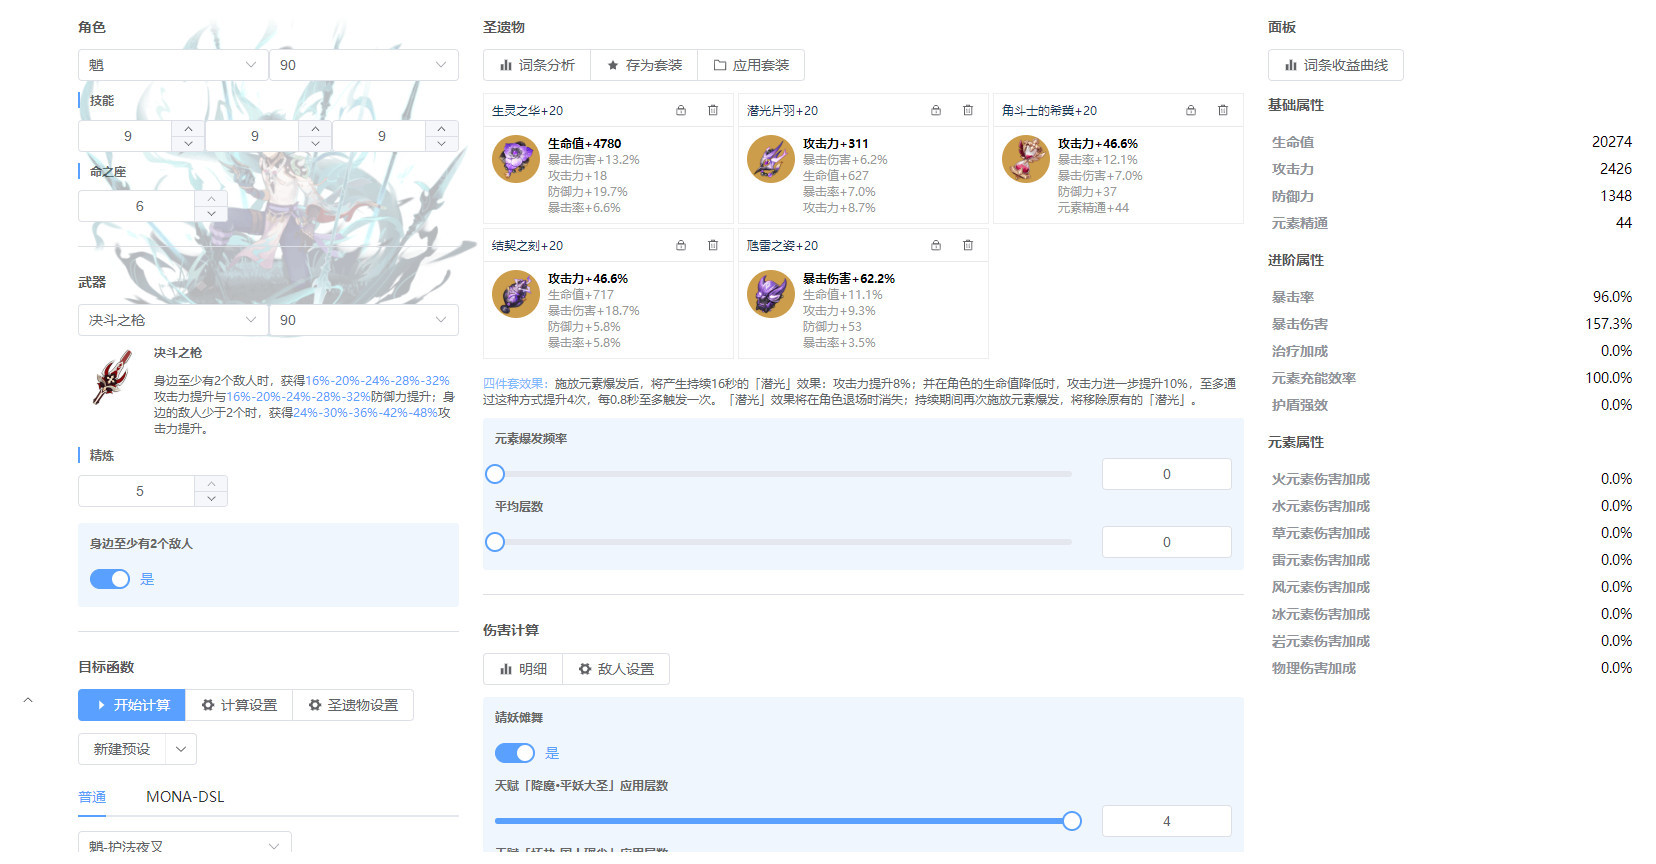Screen dimensions: 1656x864
Task: Lock the 生灵之华+20 artifact
Action: (x=681, y=110)
